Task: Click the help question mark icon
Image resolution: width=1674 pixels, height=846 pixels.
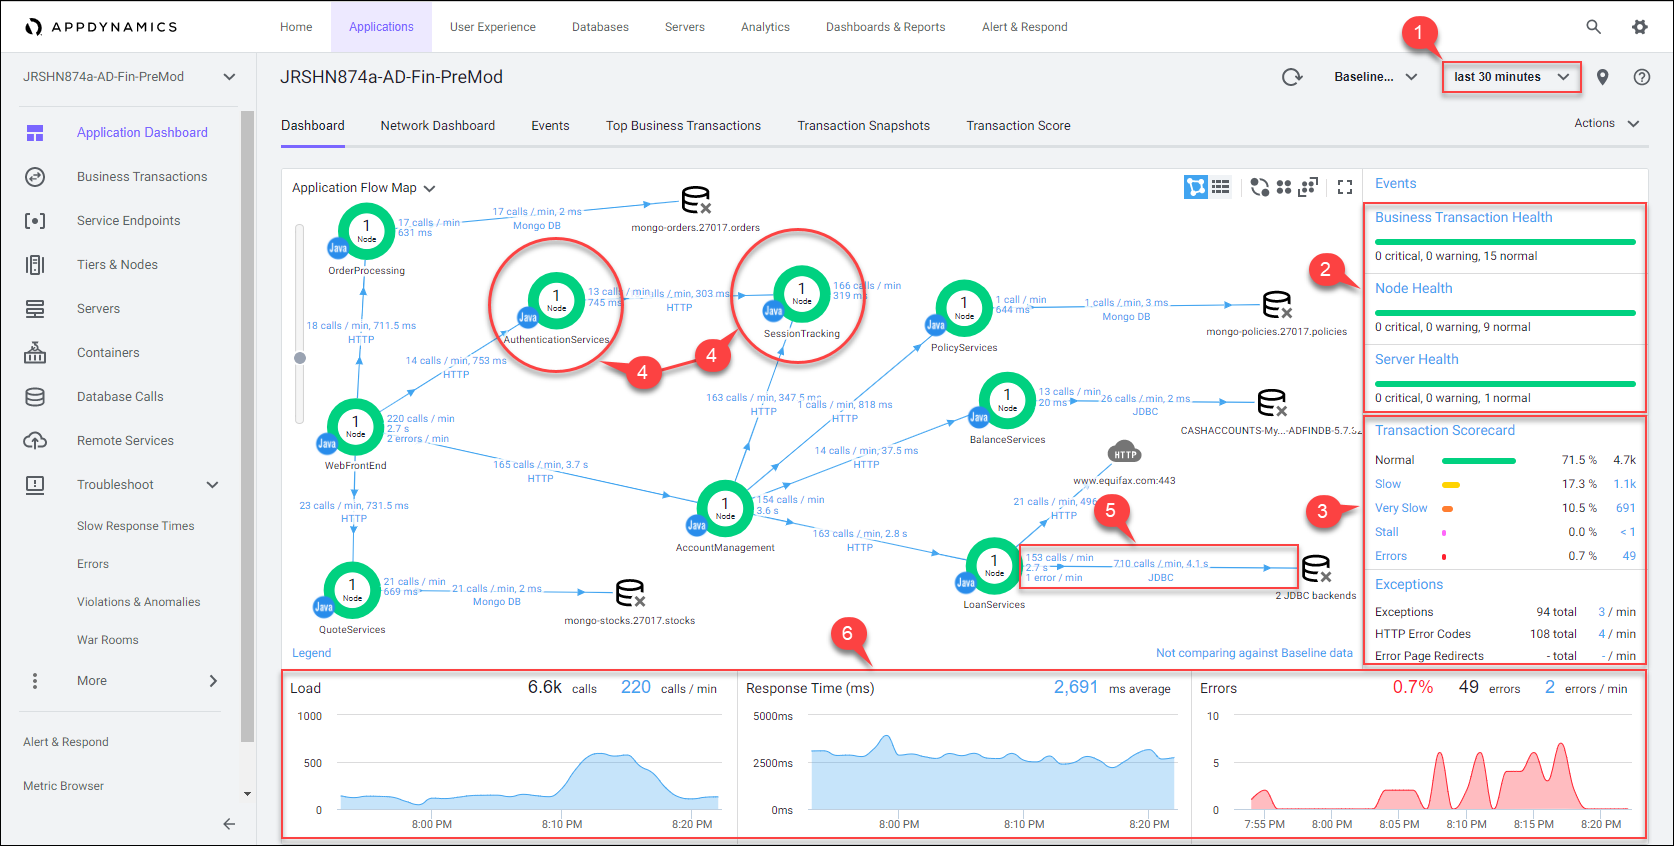Action: pos(1642,77)
